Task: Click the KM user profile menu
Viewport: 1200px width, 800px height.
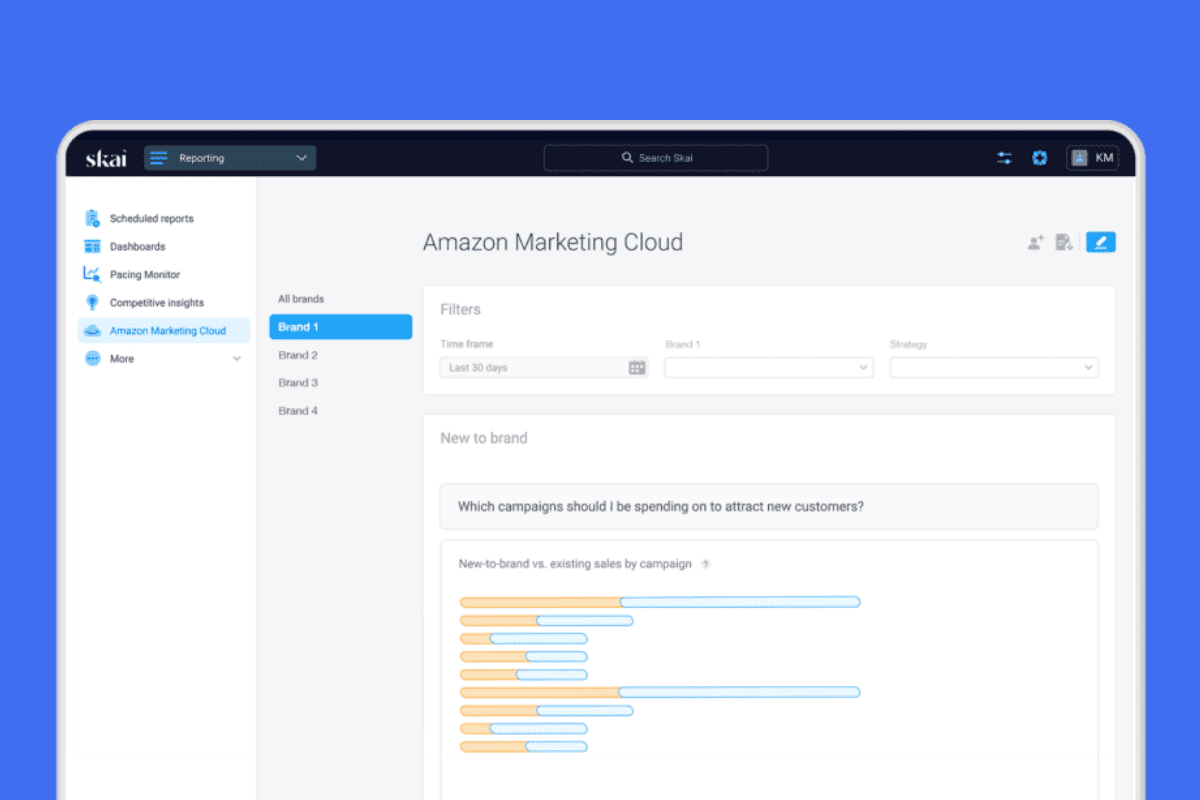Action: (x=1092, y=157)
